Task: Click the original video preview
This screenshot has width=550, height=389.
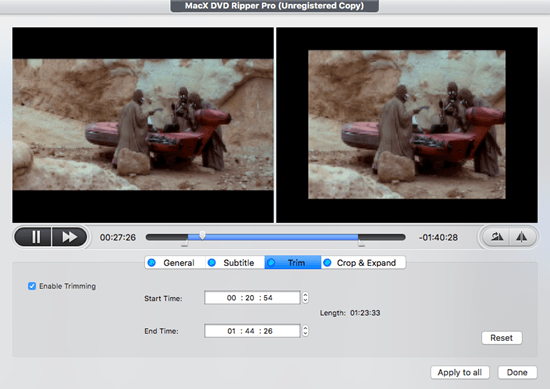Action: click(x=143, y=125)
